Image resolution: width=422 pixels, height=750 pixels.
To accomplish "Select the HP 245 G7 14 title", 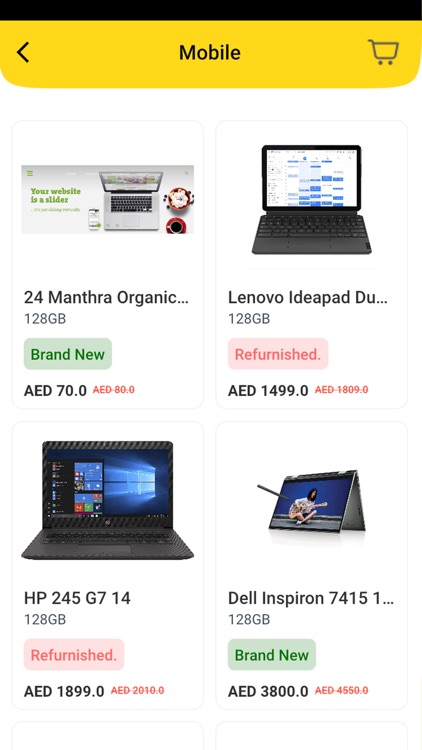I will tap(77, 598).
